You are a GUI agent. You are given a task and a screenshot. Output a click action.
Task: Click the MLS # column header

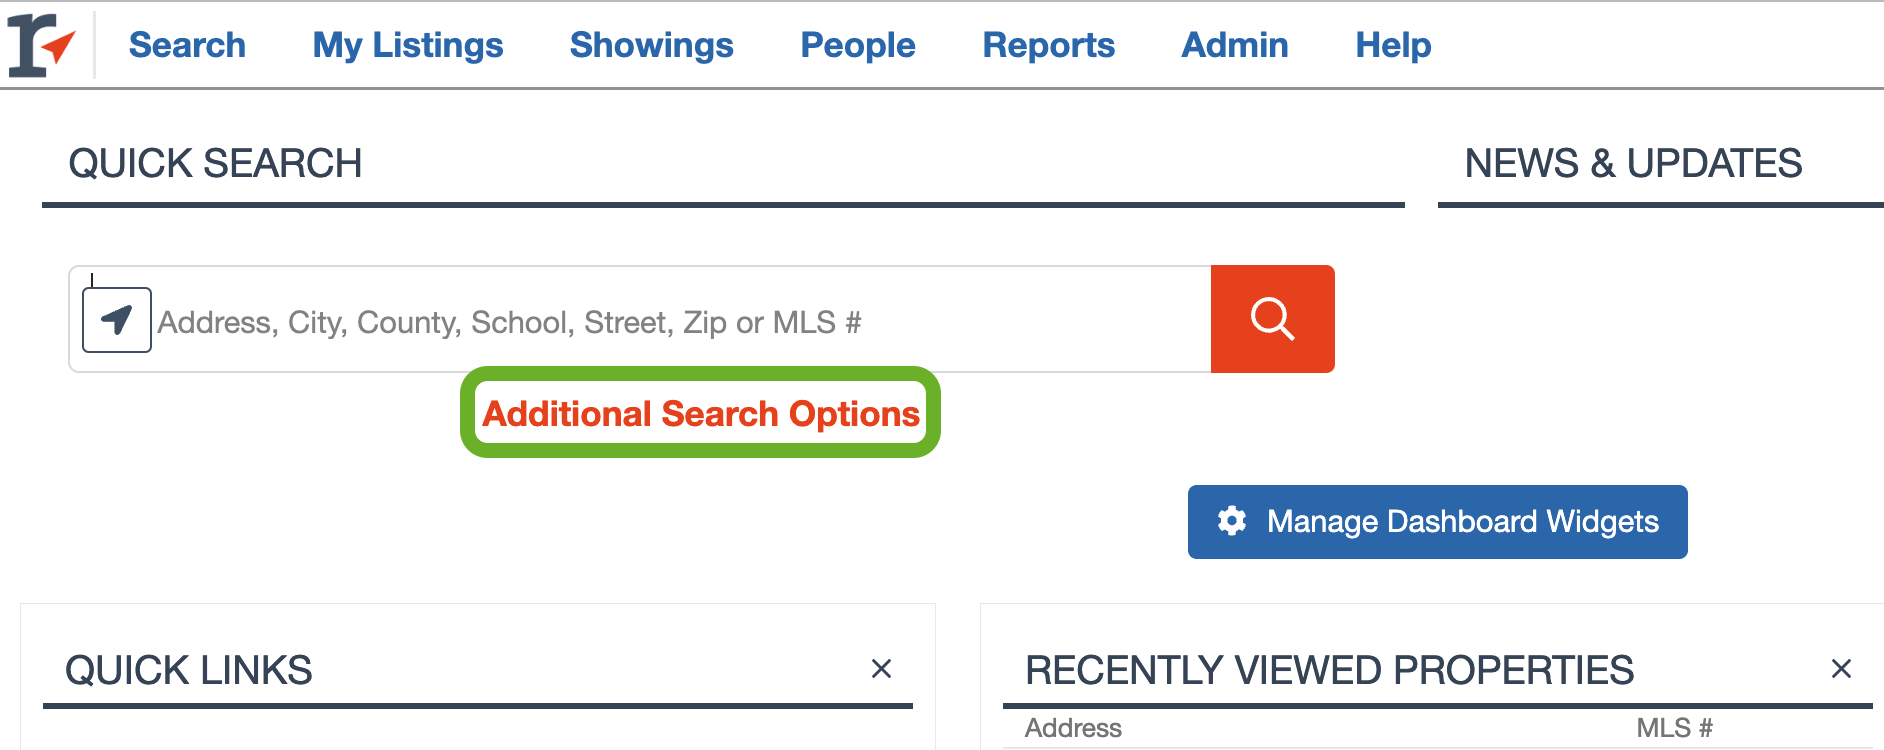click(x=1674, y=728)
